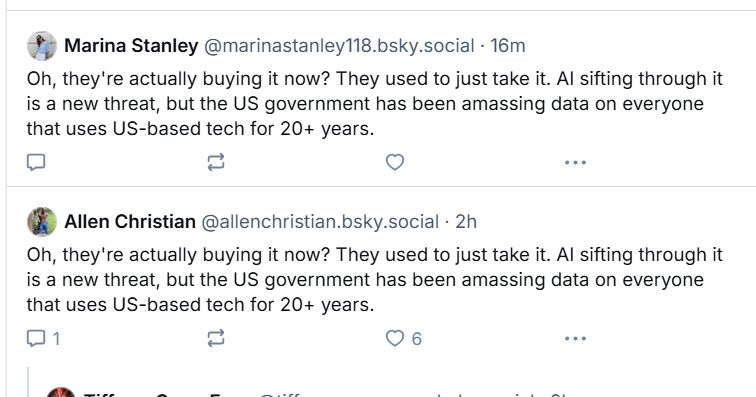Reply to Marina Stanley's post
This screenshot has height=397, width=756.
pyautogui.click(x=36, y=162)
